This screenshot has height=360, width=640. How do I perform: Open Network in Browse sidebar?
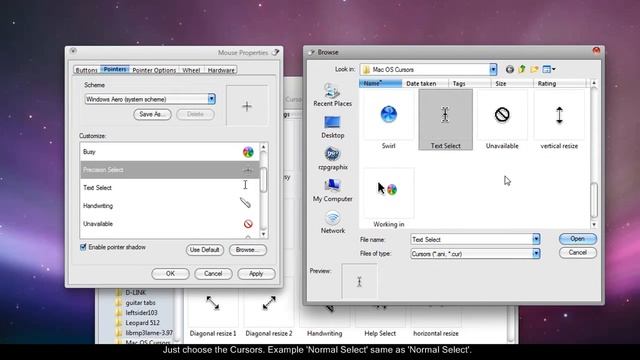tap(333, 222)
